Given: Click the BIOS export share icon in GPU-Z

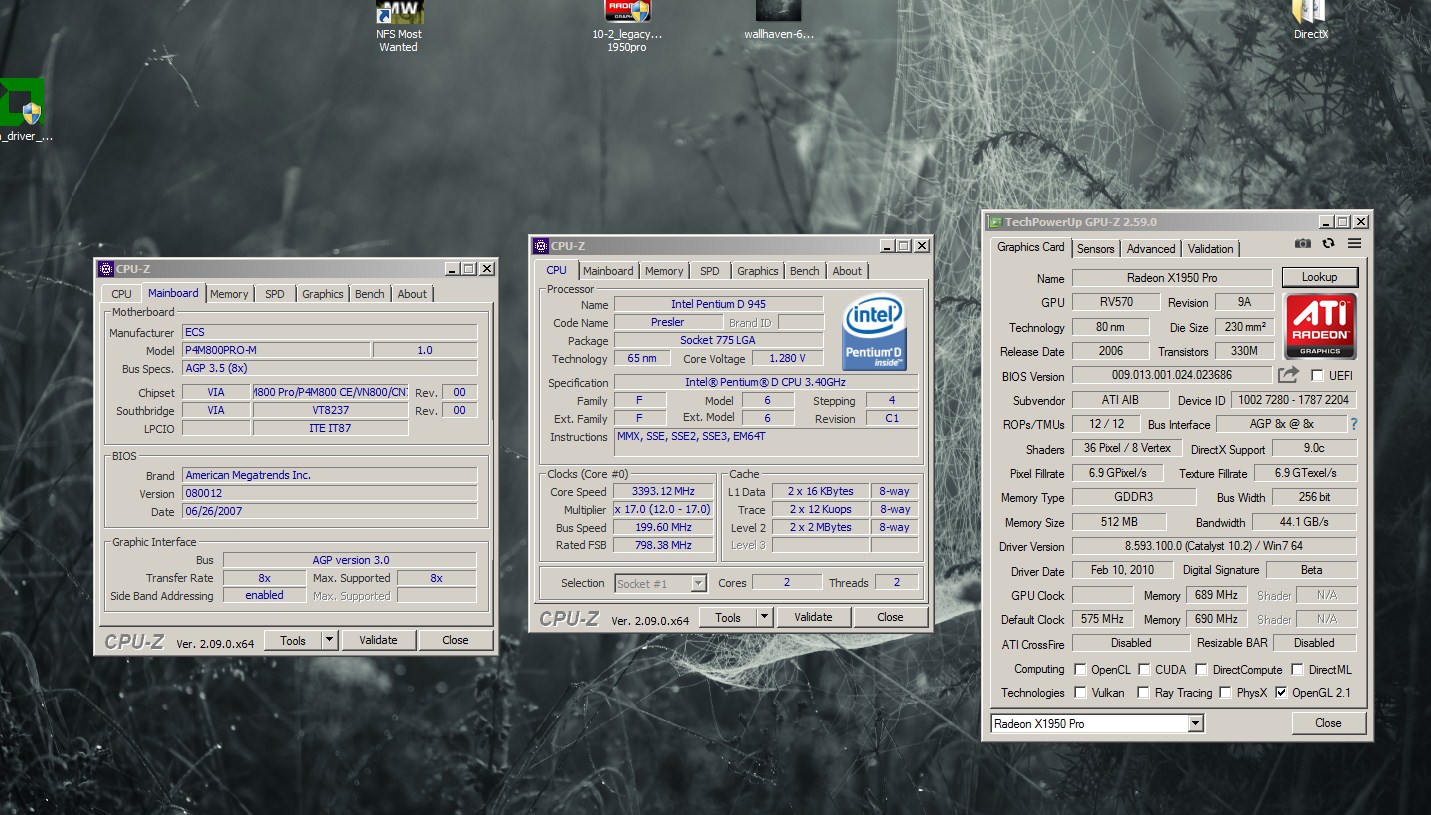Looking at the screenshot, I should point(1288,375).
